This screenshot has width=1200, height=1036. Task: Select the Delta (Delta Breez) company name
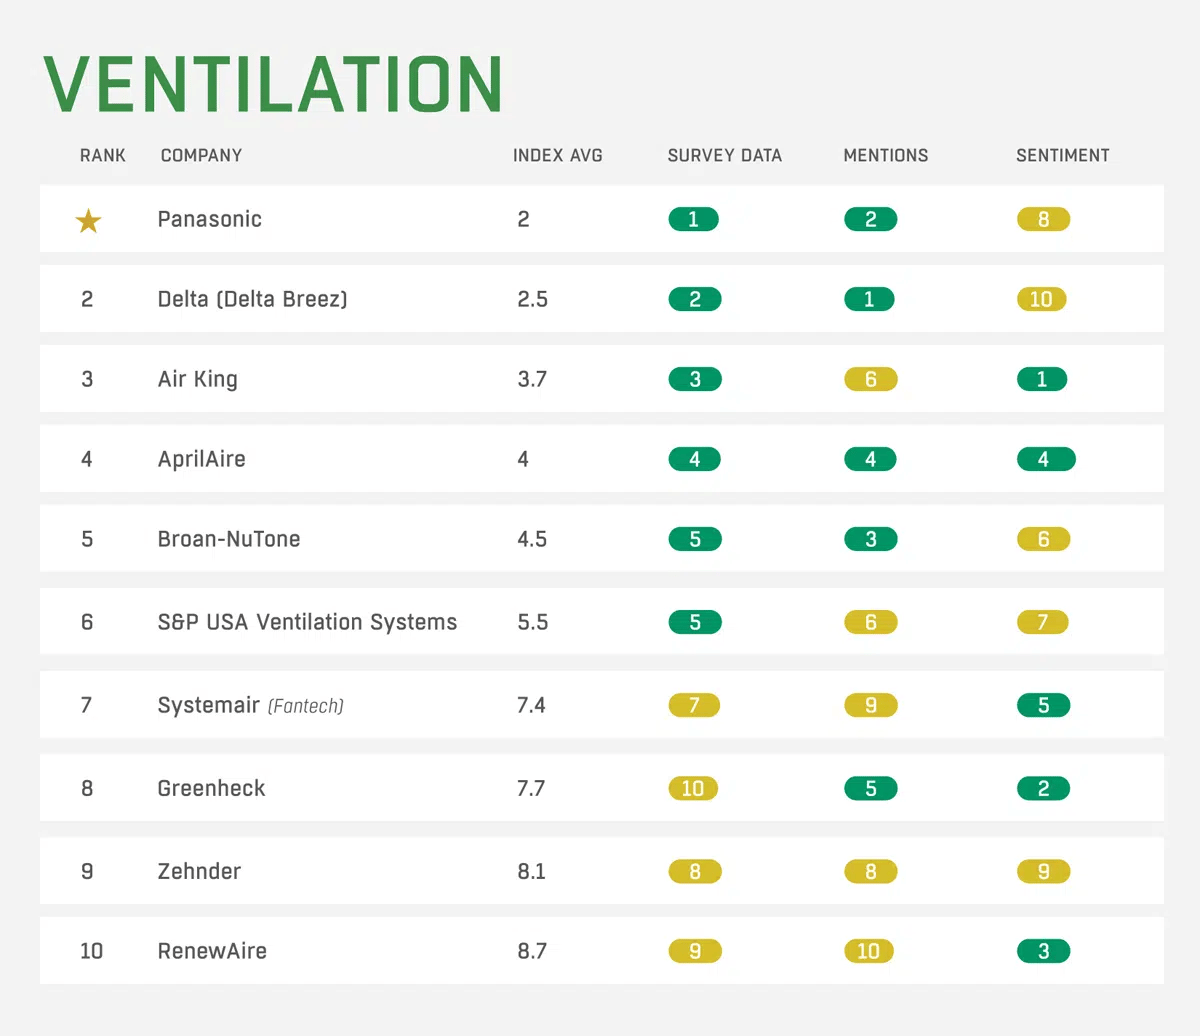pos(253,299)
